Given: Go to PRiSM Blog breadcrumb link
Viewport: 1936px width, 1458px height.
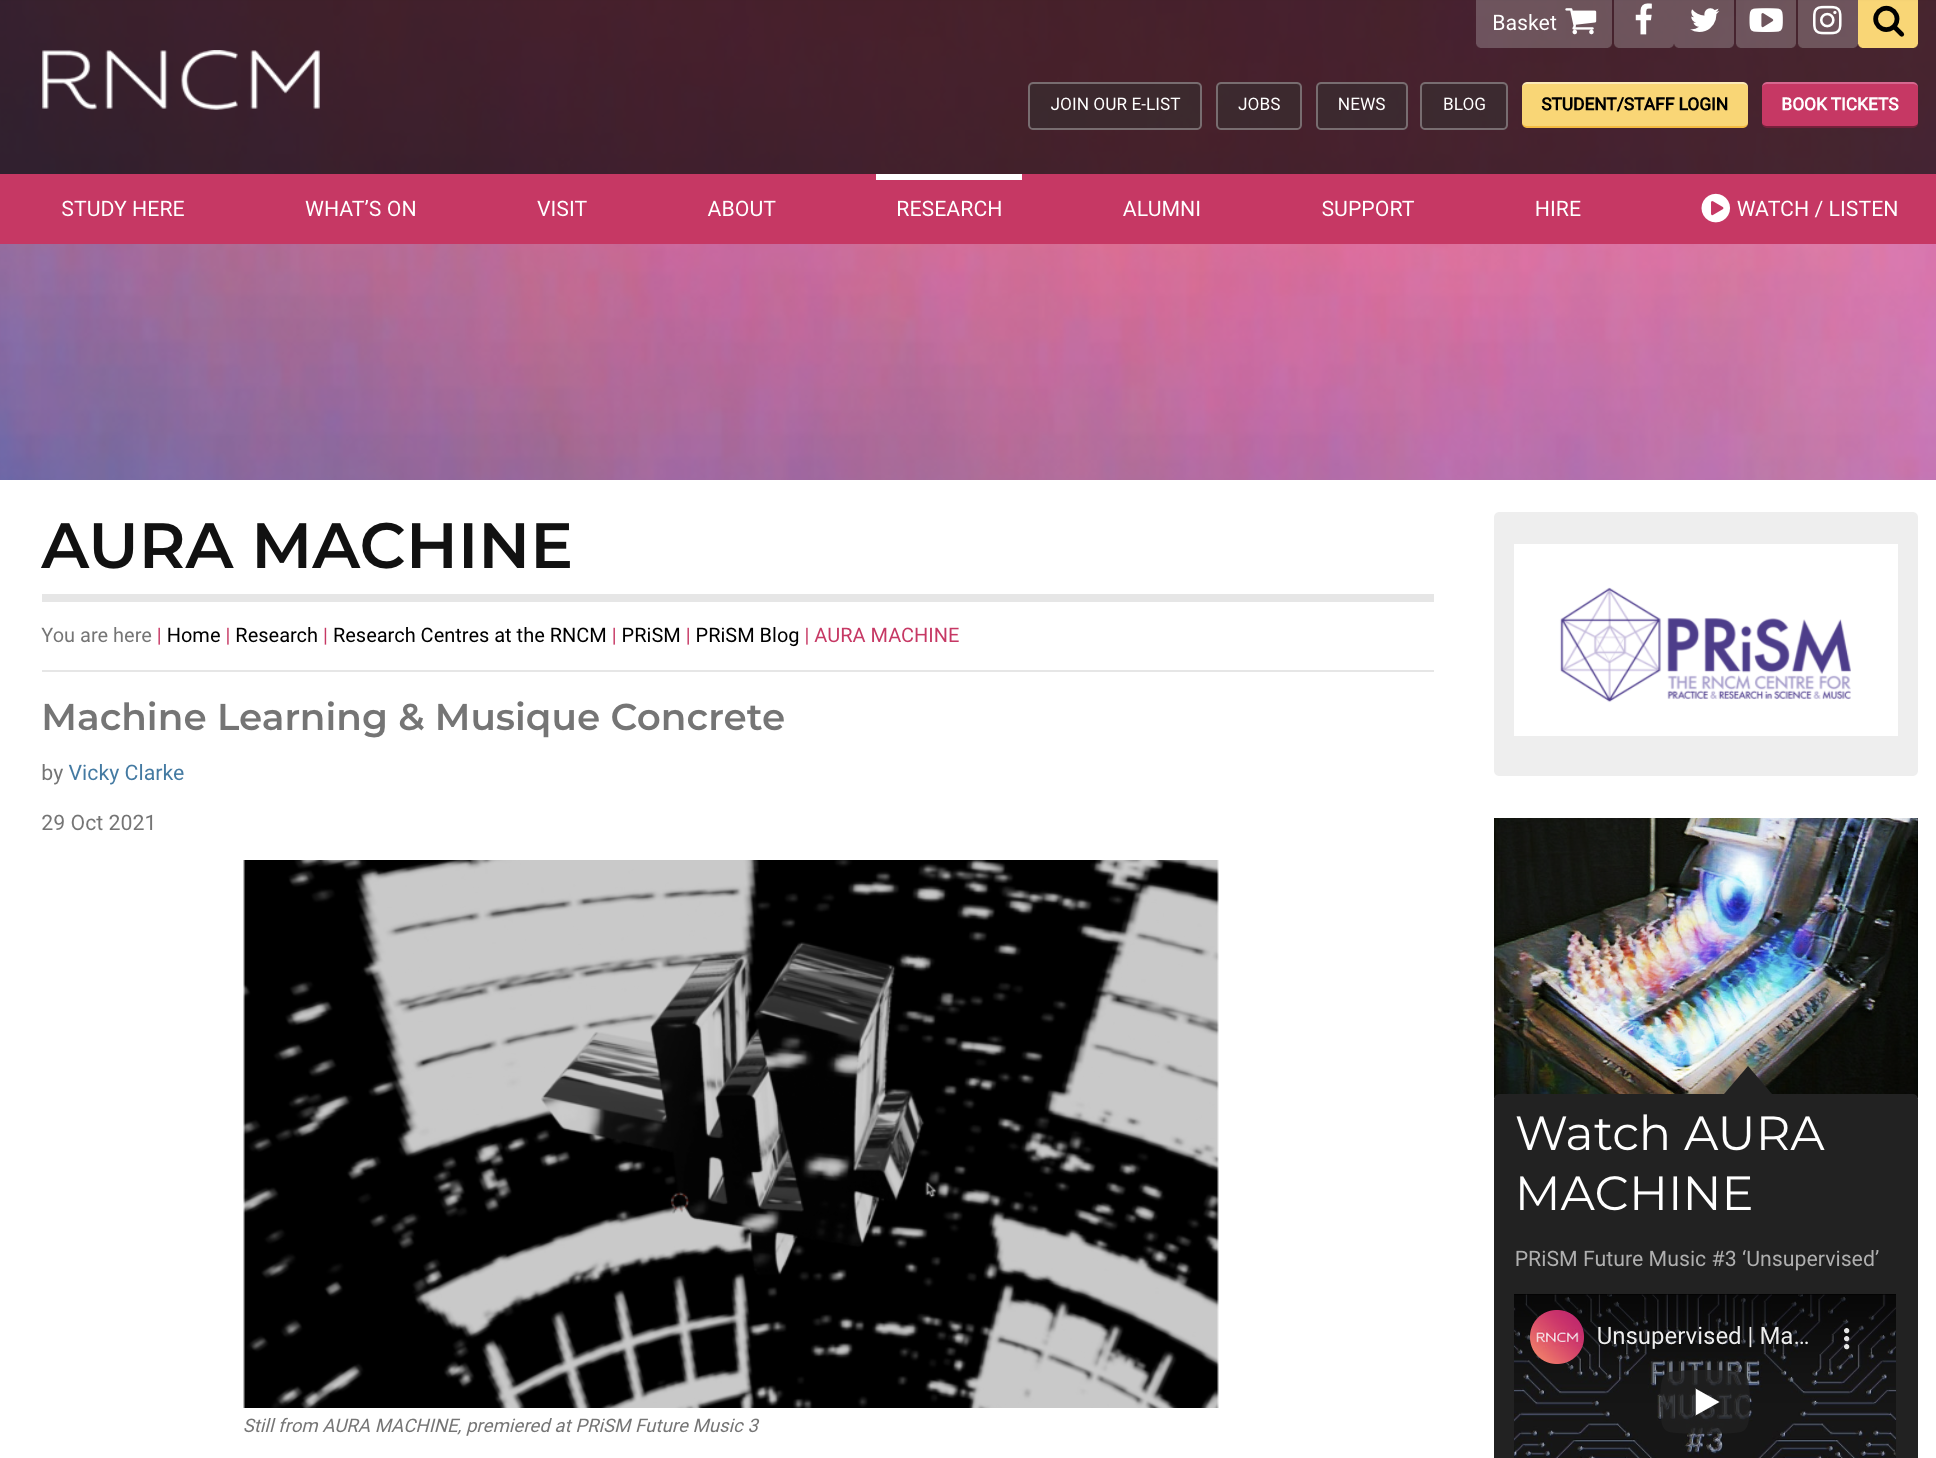Looking at the screenshot, I should 747,635.
